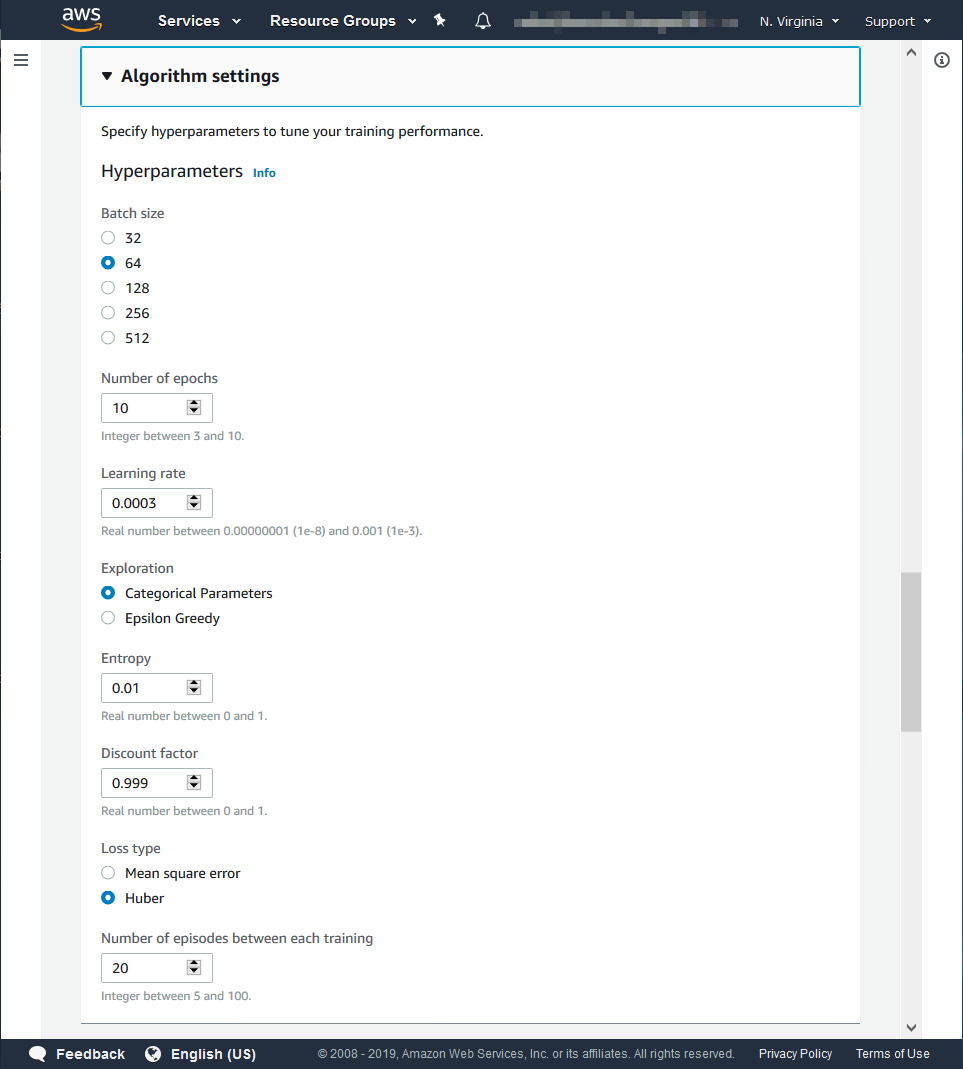
Task: Click the globe language icon
Action: coord(153,1054)
